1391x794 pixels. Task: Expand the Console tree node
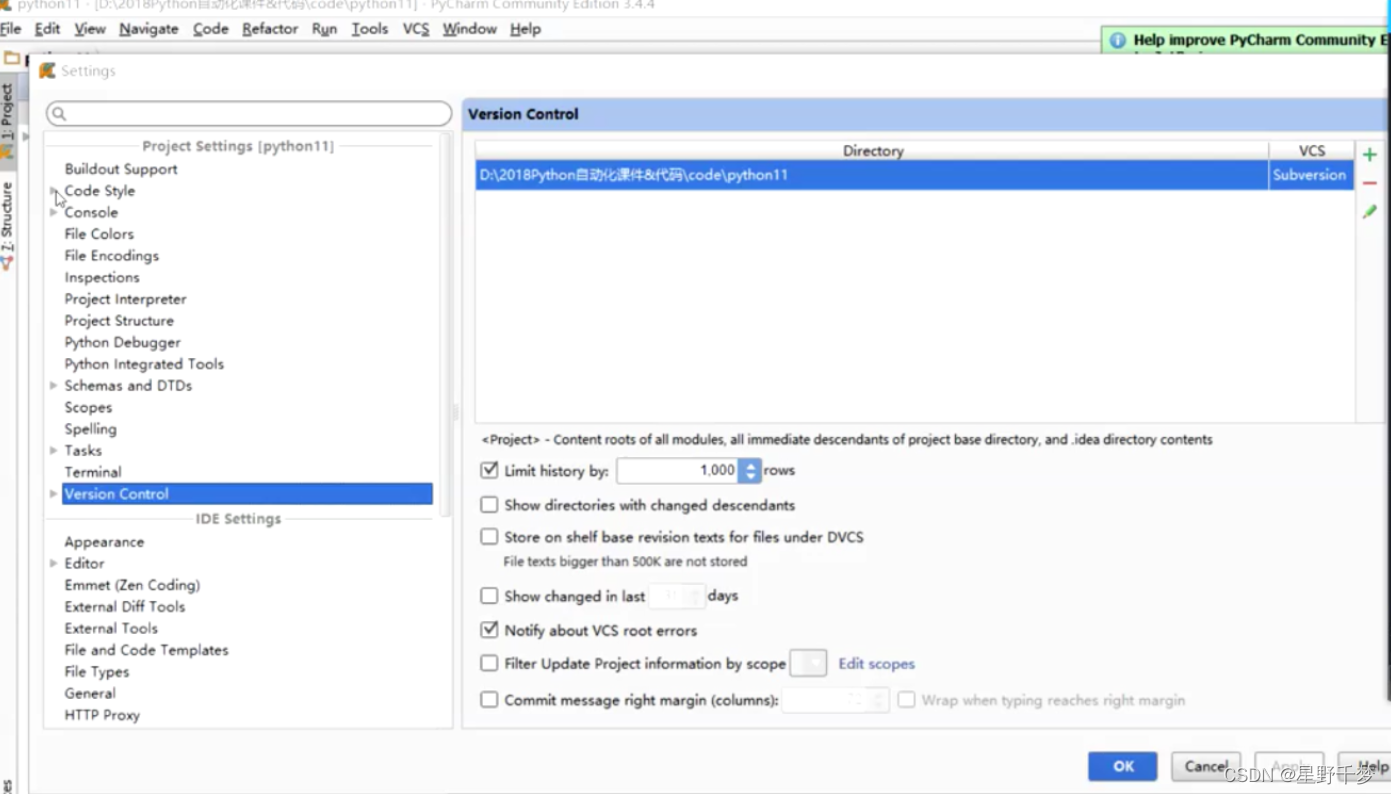[54, 212]
